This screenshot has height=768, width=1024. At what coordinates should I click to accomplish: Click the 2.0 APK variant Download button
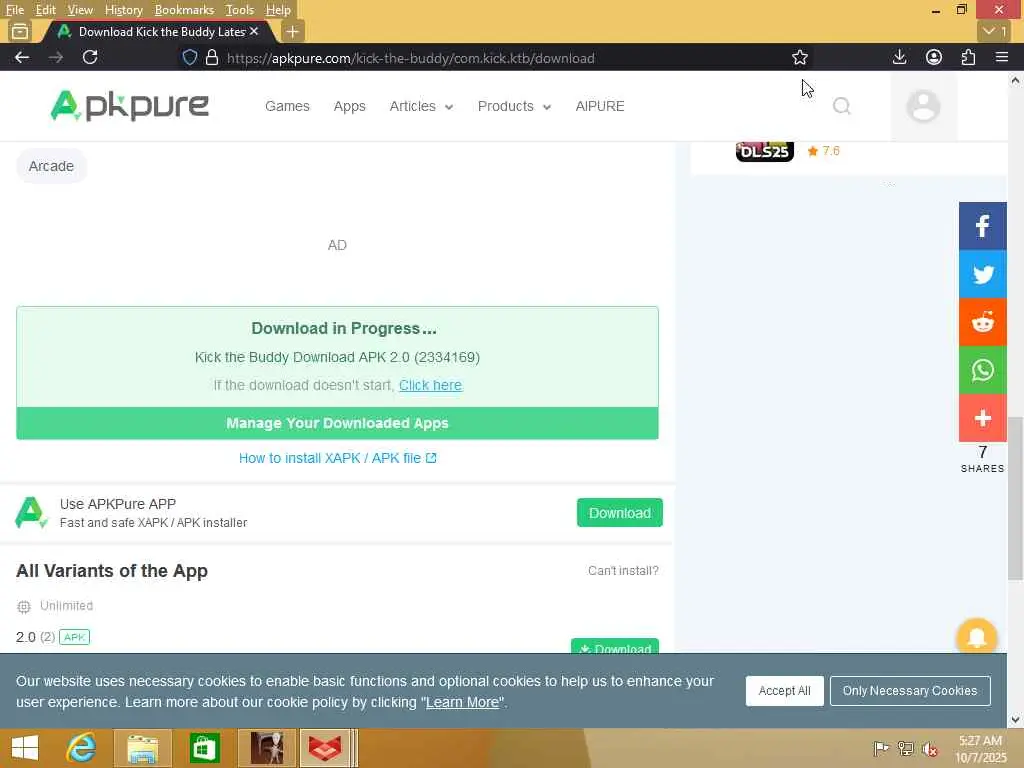615,647
